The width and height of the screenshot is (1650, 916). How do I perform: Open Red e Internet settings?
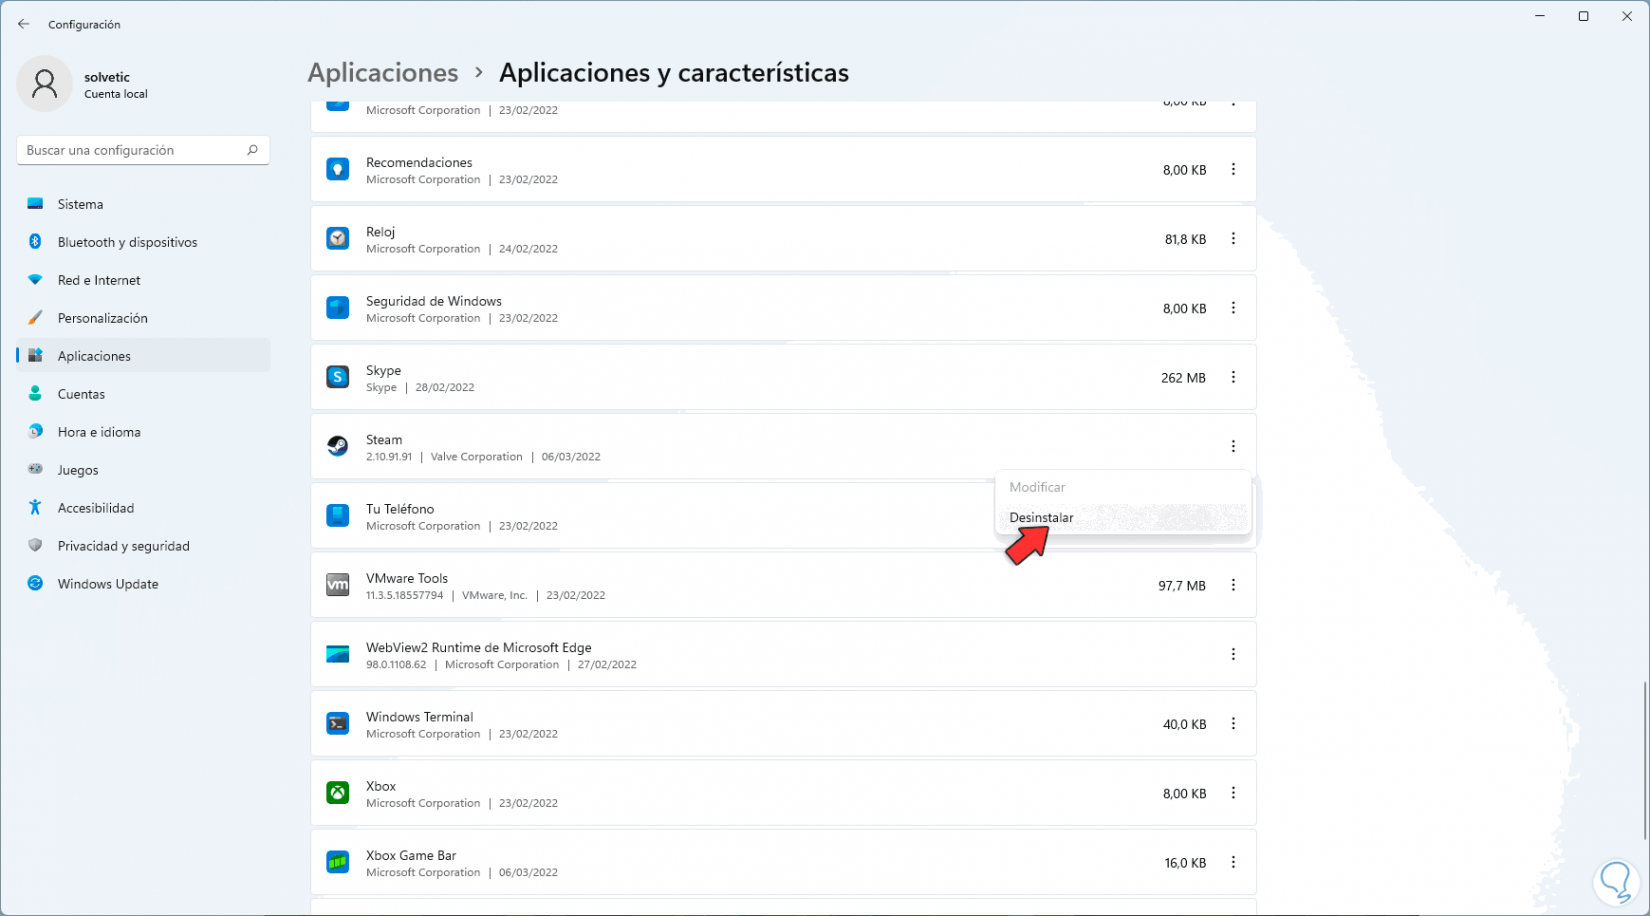pos(143,280)
